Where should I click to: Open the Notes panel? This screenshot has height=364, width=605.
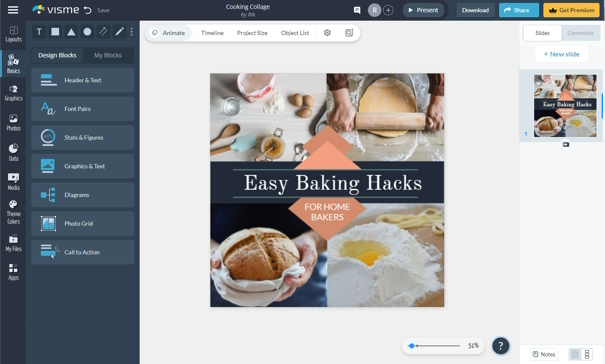click(x=544, y=354)
